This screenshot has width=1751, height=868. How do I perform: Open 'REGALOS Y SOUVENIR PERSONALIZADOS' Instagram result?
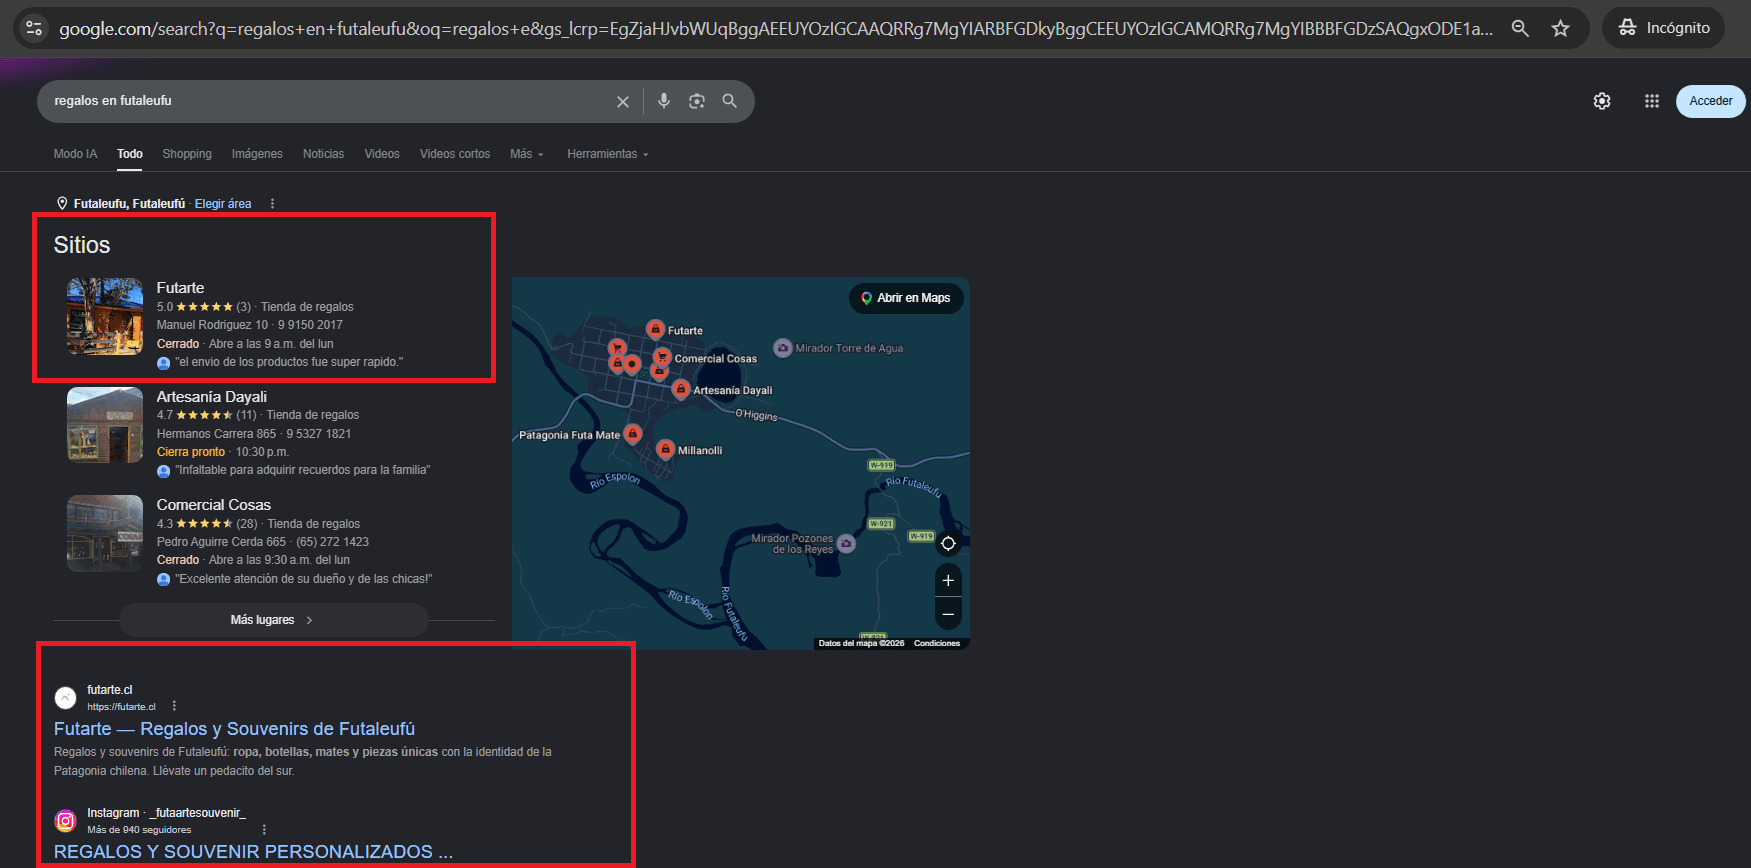tap(253, 852)
